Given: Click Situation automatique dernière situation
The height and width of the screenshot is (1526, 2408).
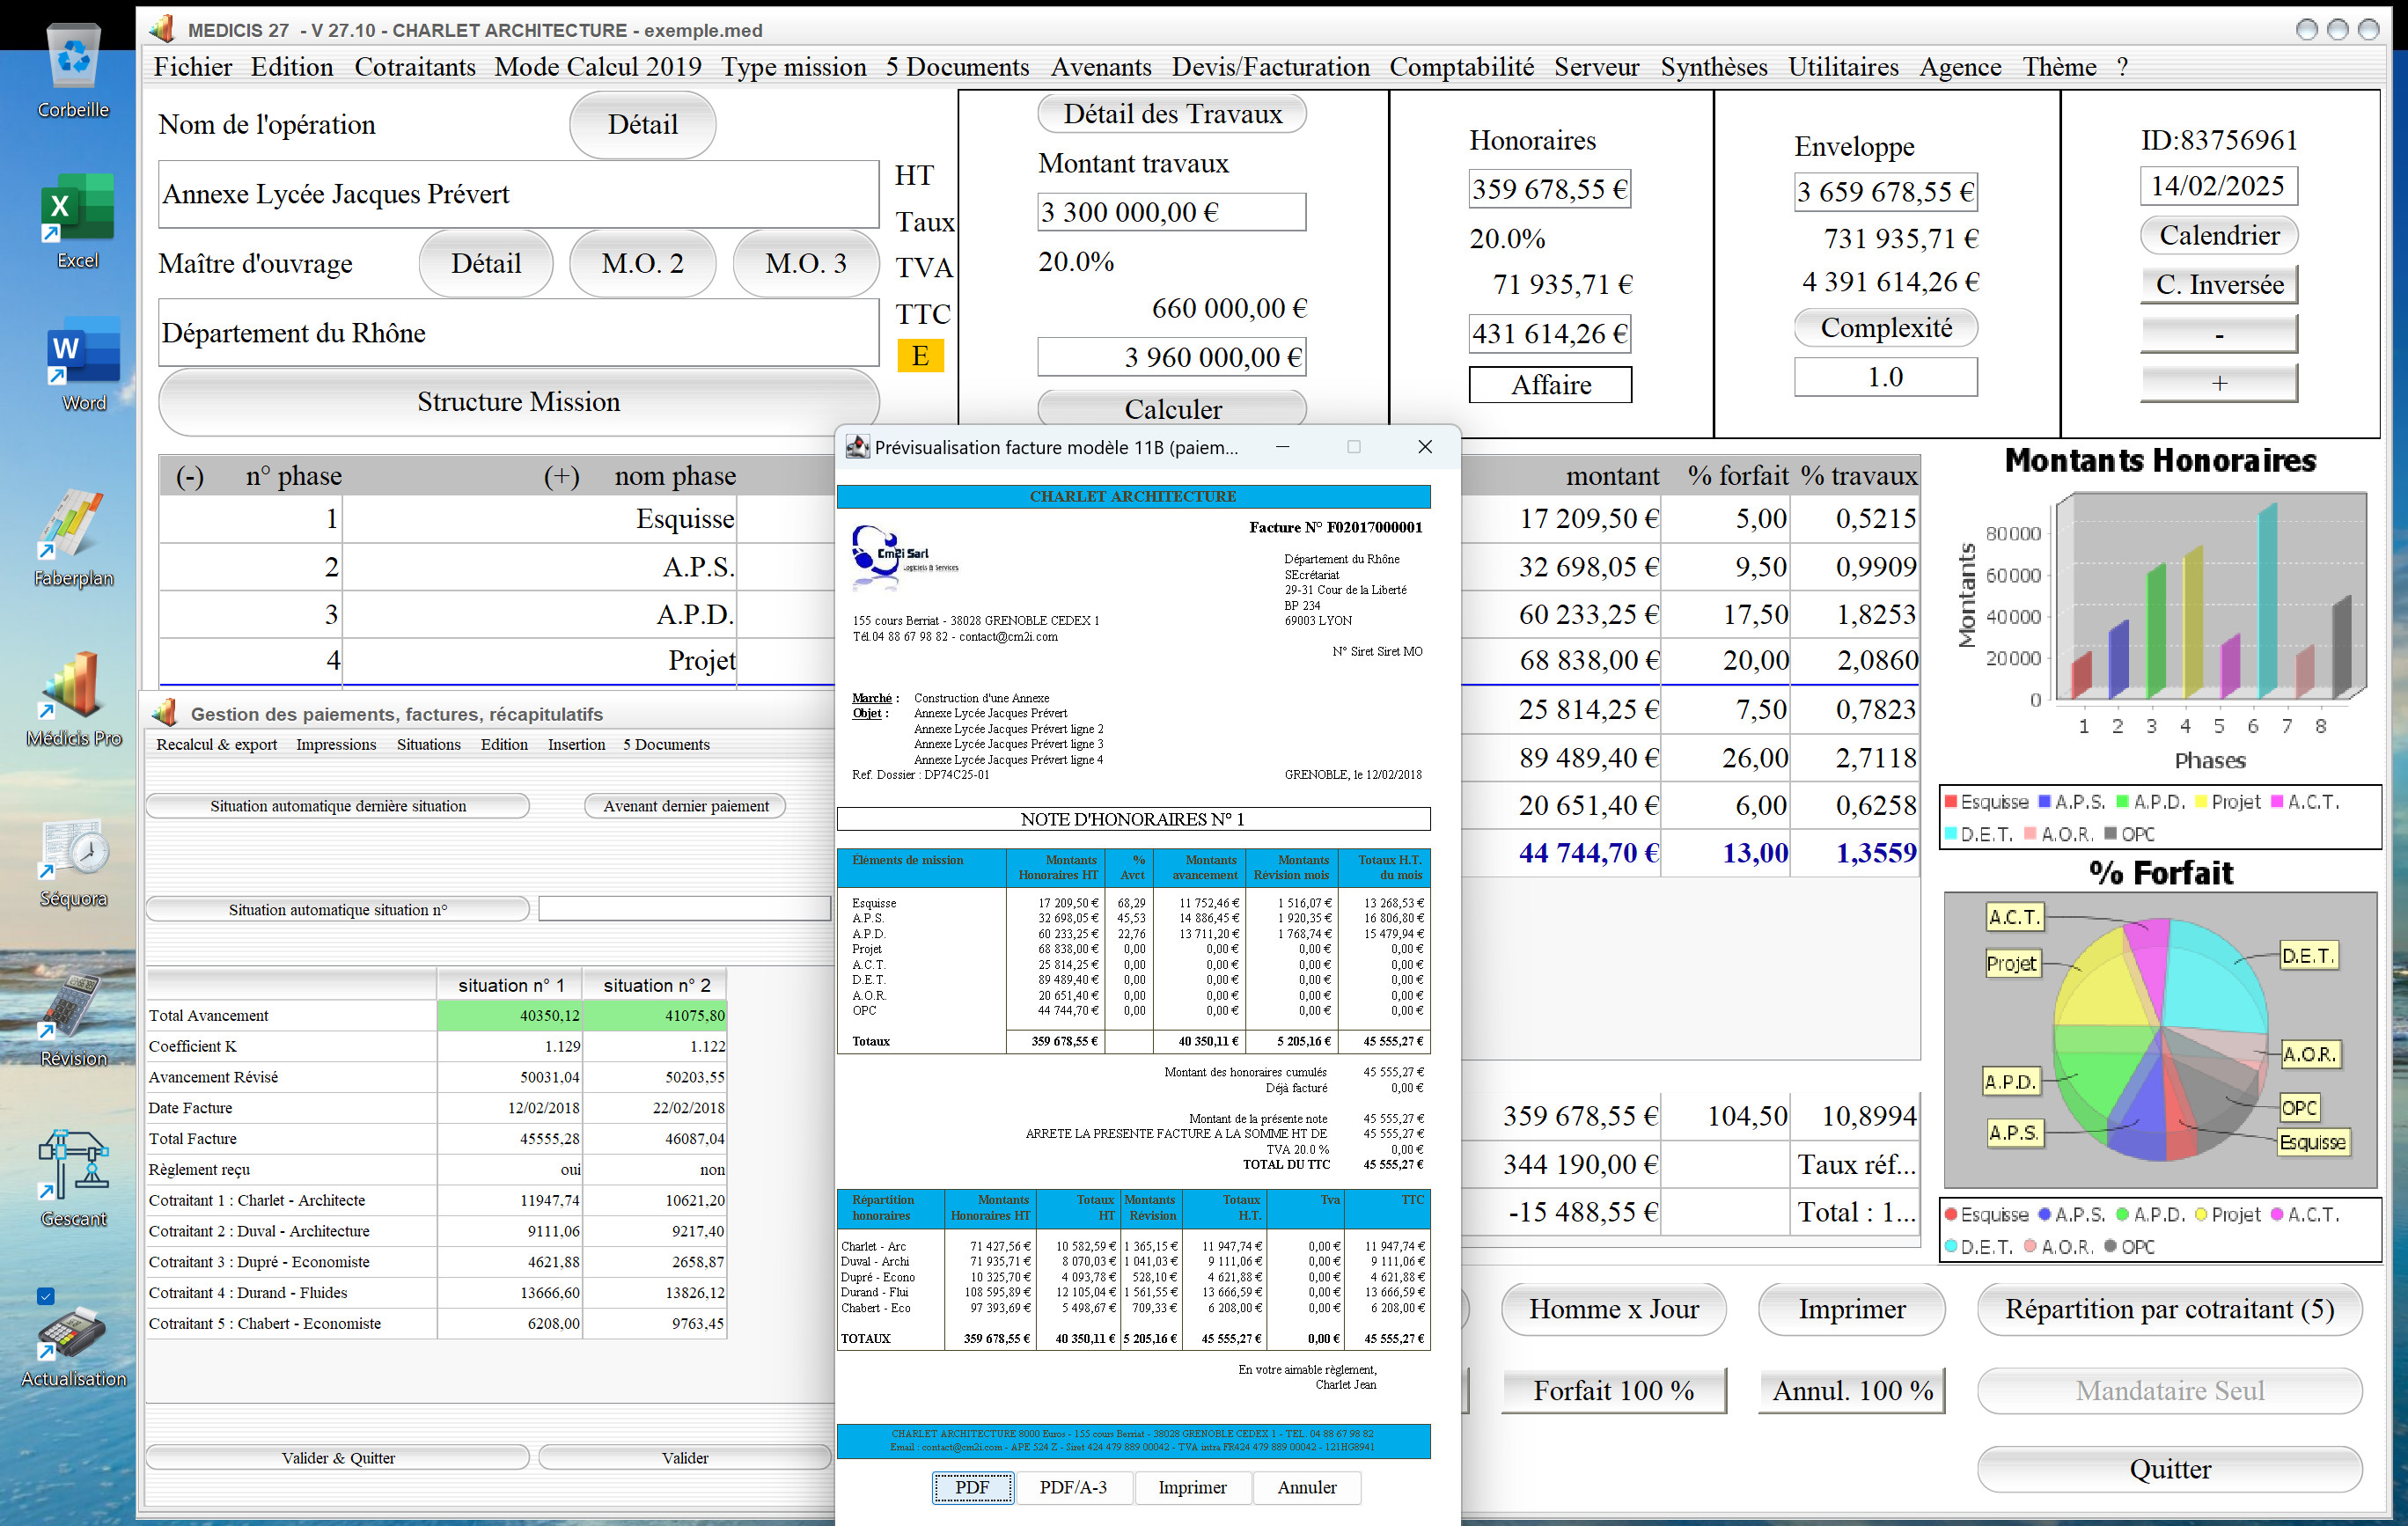Looking at the screenshot, I should click(338, 806).
